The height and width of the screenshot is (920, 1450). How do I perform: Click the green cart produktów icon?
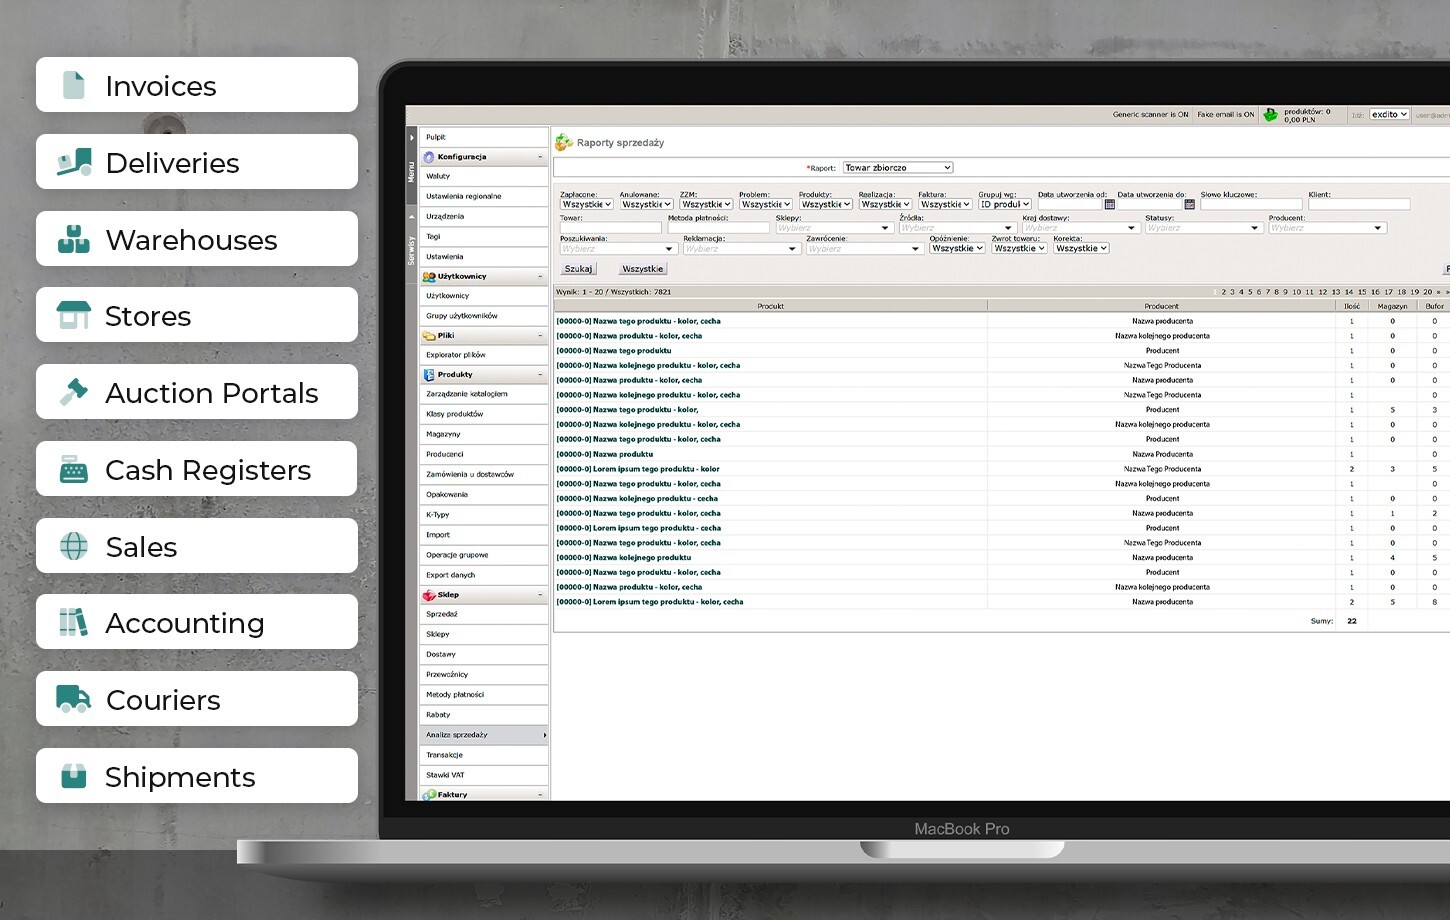point(1270,114)
